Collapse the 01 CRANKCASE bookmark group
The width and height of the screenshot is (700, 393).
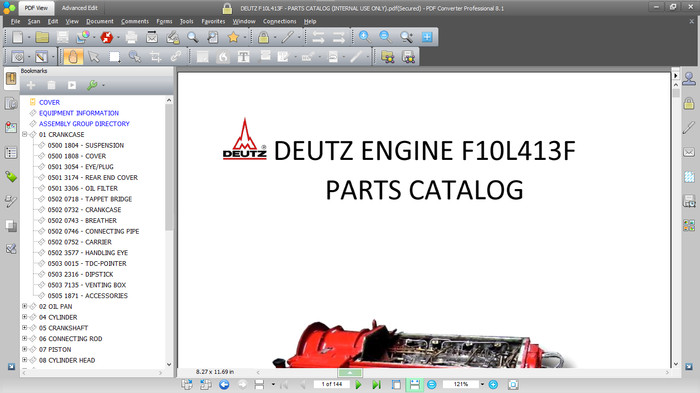click(25, 134)
